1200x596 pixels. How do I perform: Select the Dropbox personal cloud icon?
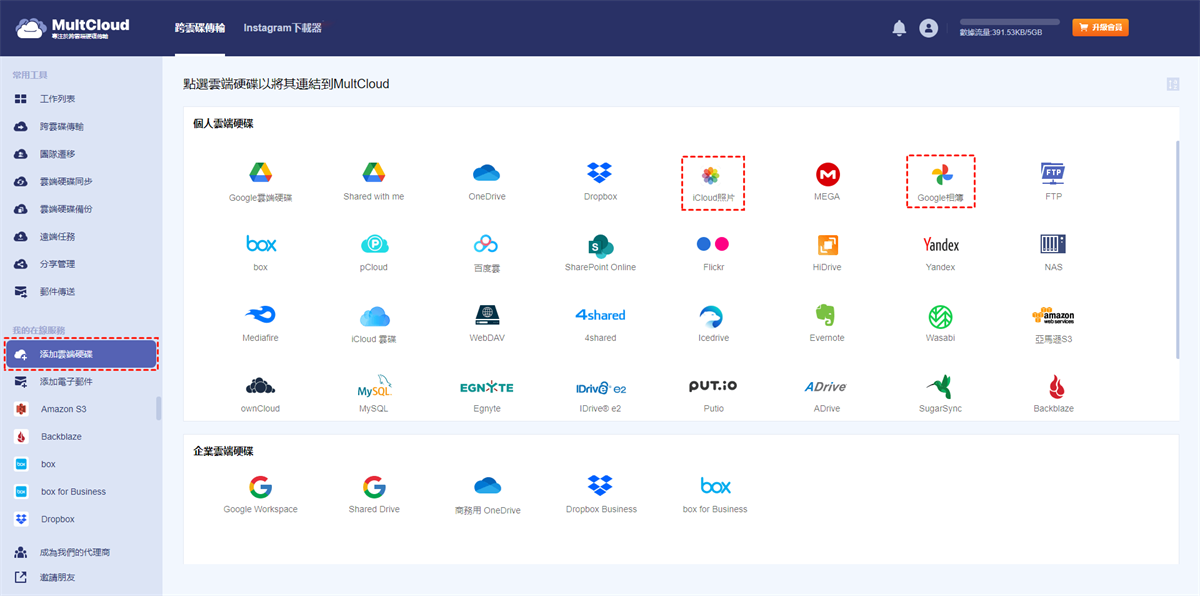tap(600, 182)
